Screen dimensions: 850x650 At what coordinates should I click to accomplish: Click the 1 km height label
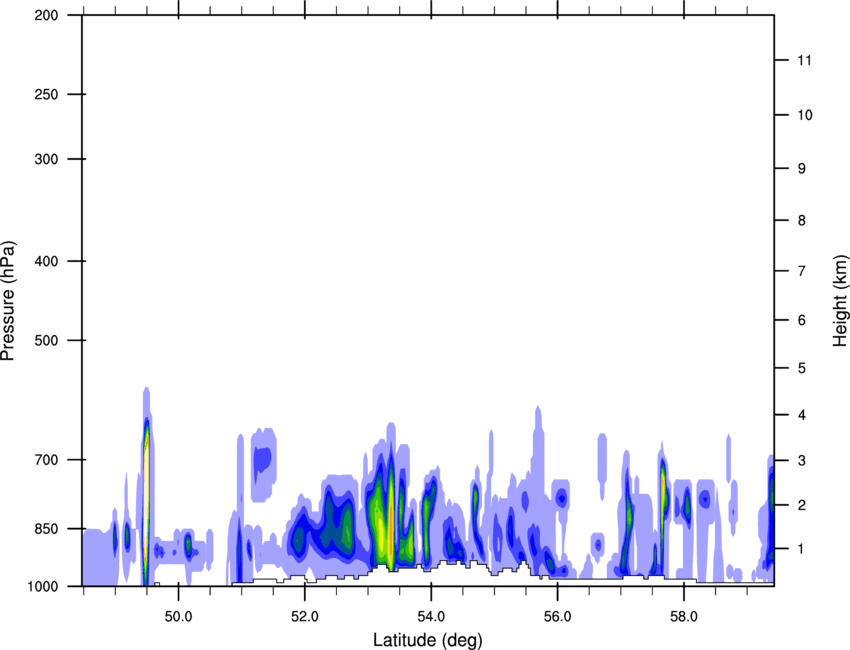pos(801,549)
